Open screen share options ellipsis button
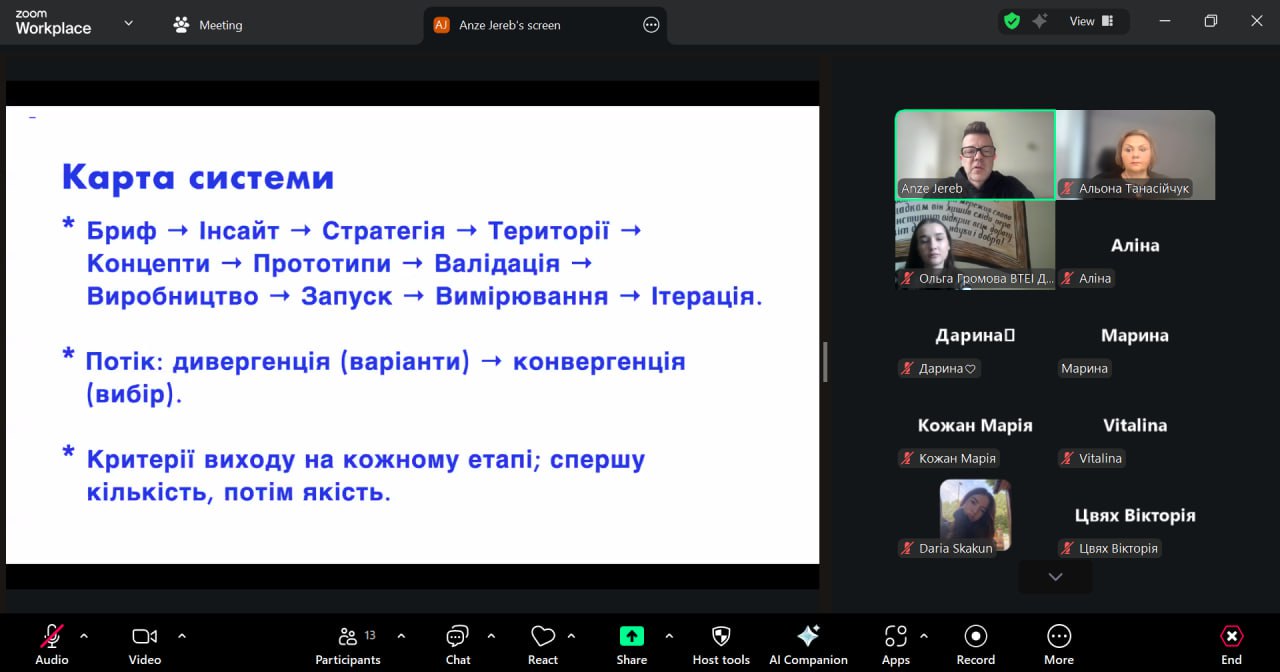This screenshot has width=1280, height=672. (651, 25)
